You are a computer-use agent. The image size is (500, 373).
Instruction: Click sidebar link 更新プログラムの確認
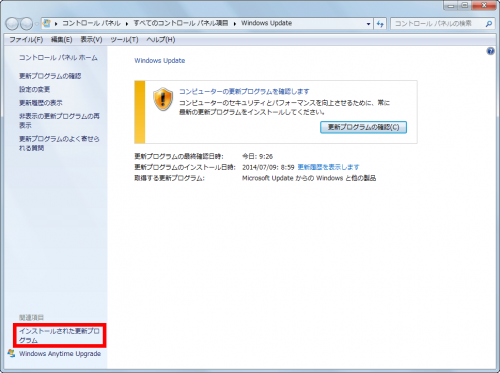[50, 76]
